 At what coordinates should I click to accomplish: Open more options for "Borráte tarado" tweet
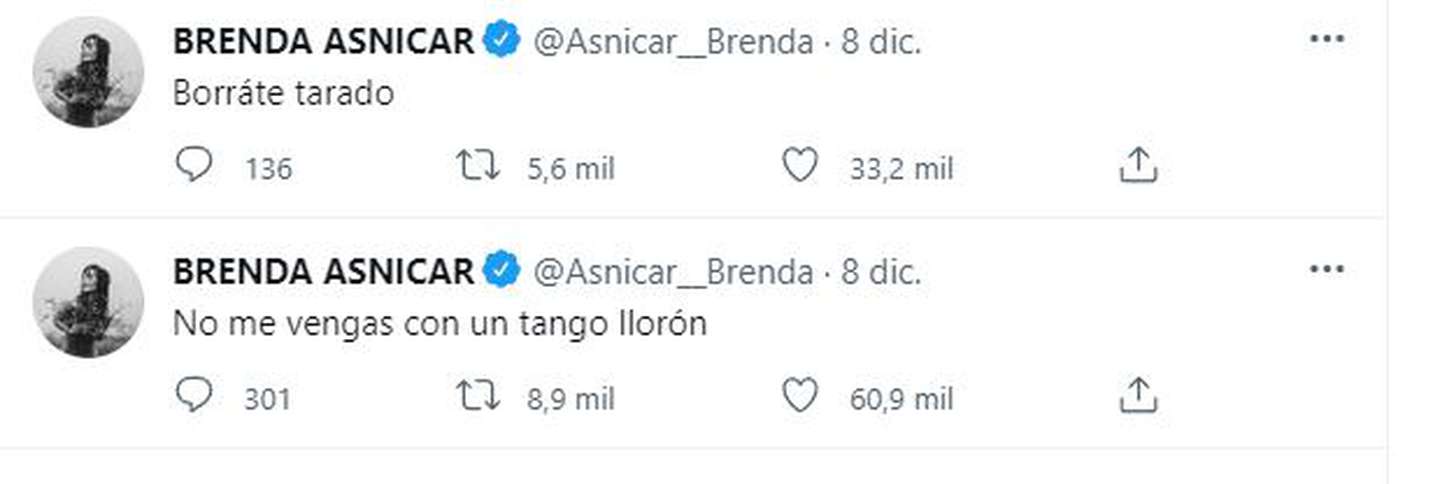click(x=1327, y=39)
